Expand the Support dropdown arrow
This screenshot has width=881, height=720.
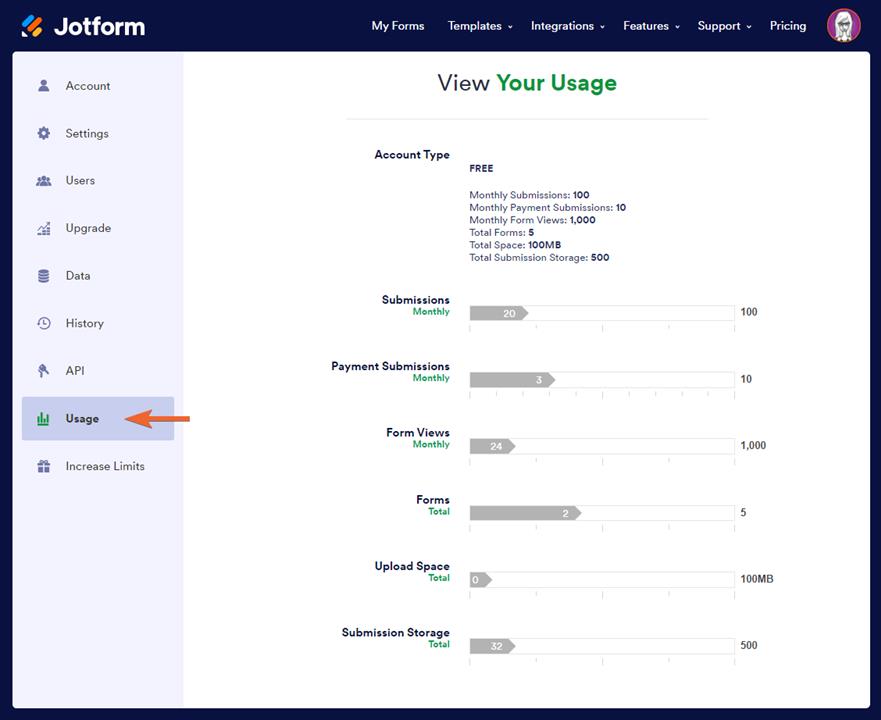tap(748, 27)
